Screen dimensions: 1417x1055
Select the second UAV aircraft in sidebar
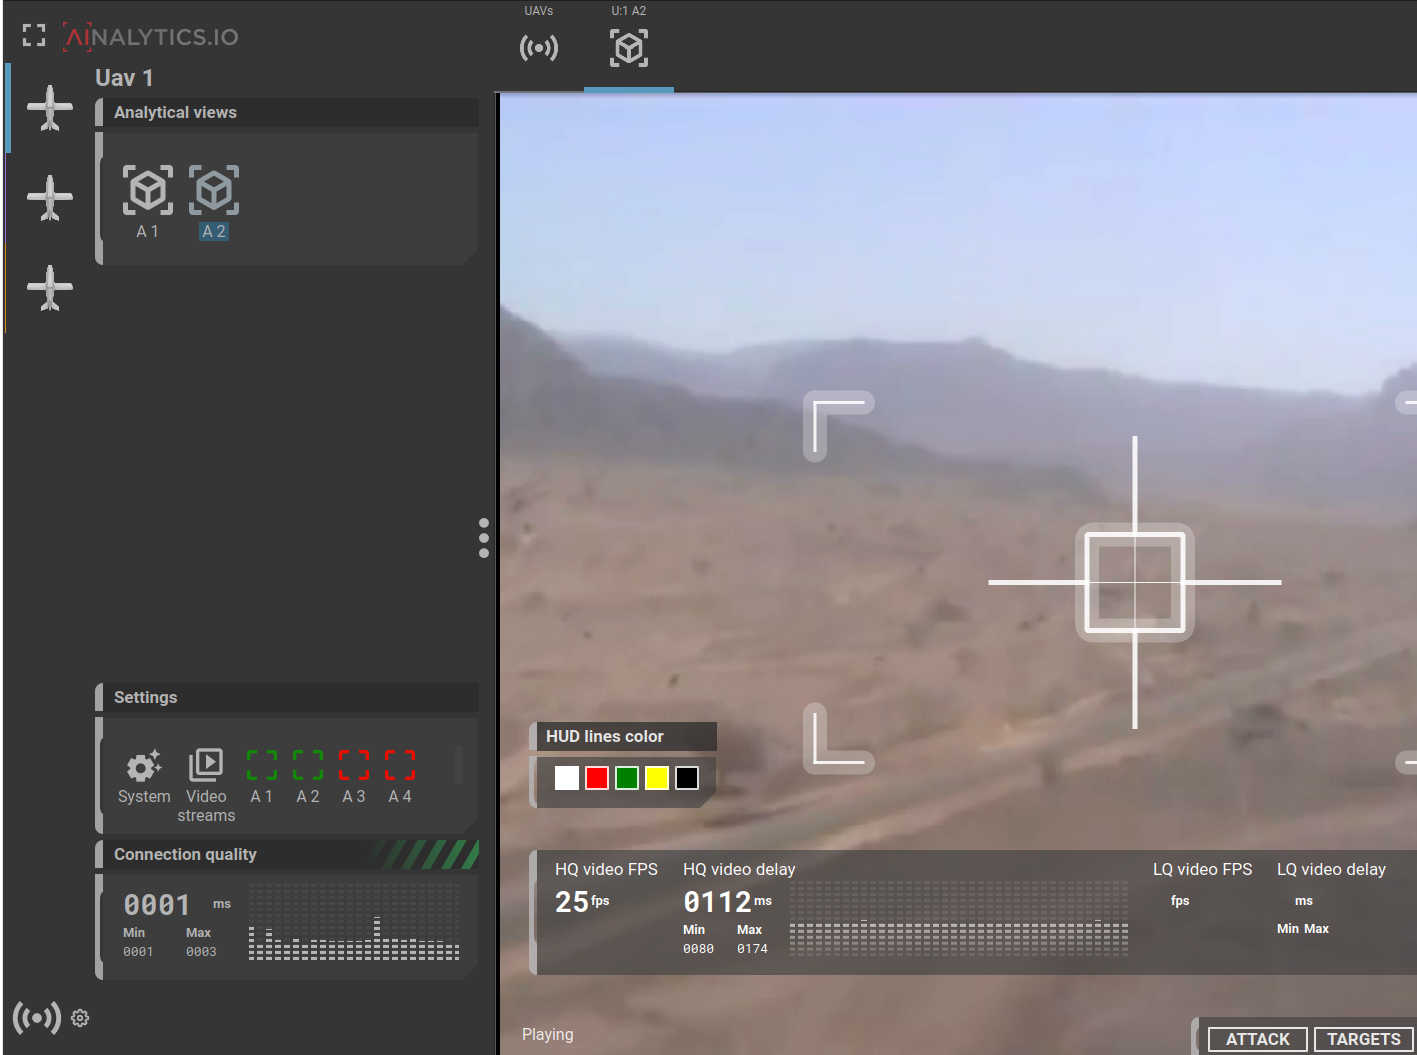pyautogui.click(x=50, y=198)
